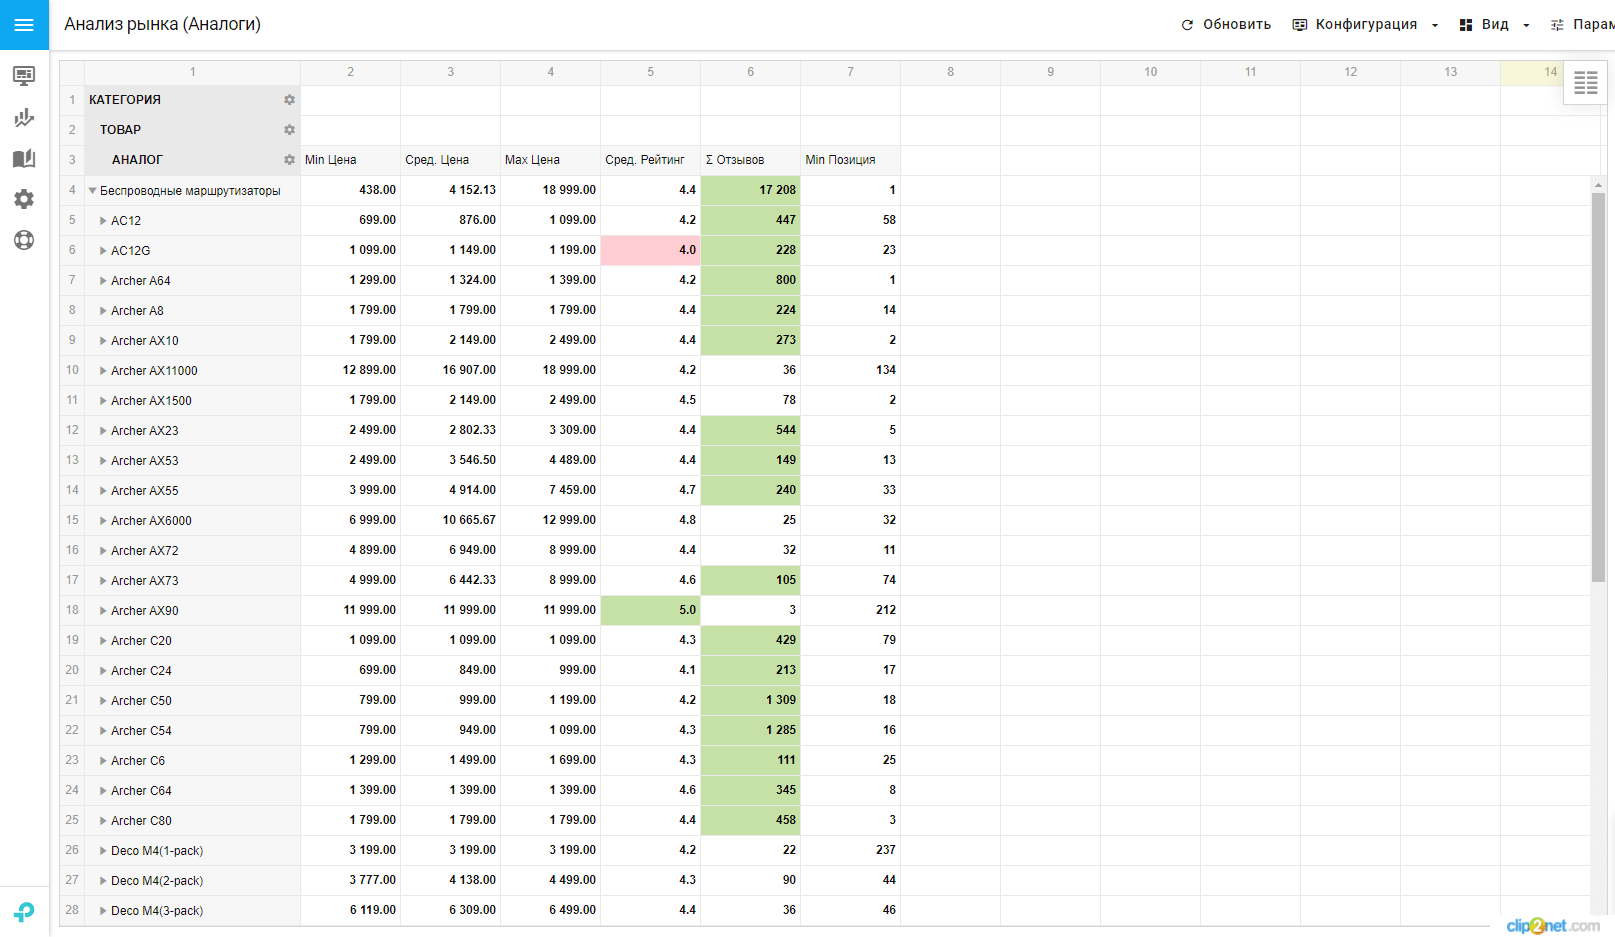This screenshot has height=937, width=1615.
Task: Click the gear icon in ТОВАР row
Action: 289,130
